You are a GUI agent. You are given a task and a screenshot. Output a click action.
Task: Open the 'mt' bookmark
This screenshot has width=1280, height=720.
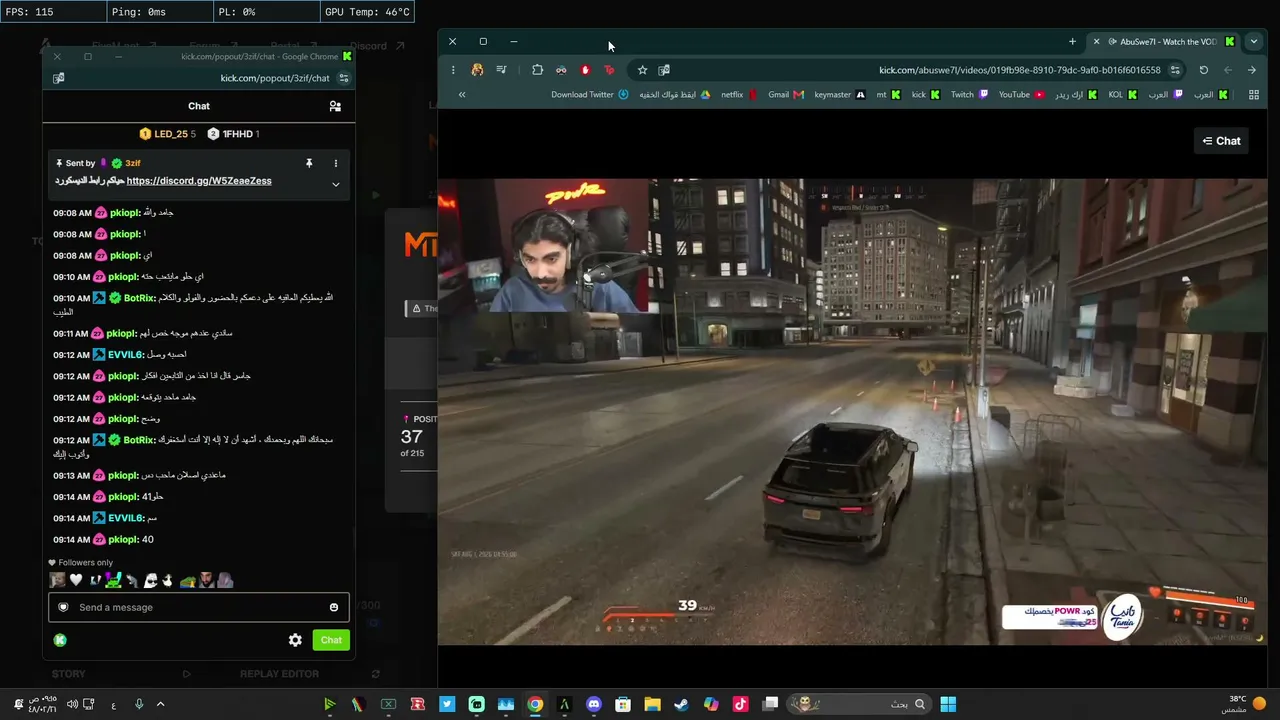[888, 95]
